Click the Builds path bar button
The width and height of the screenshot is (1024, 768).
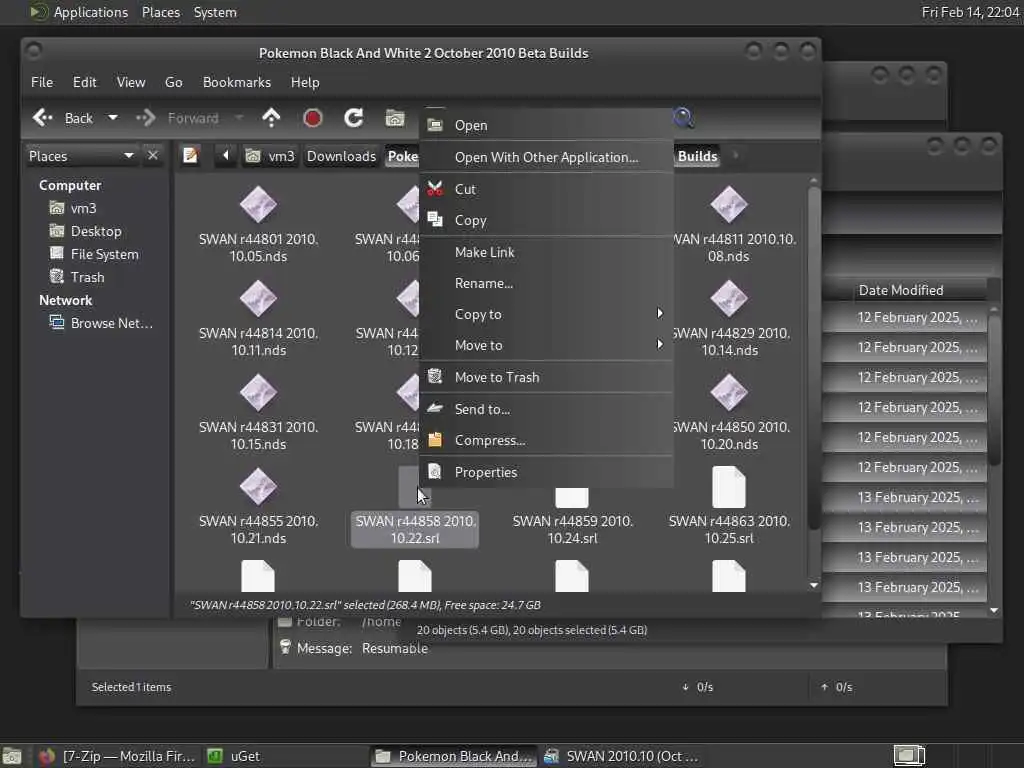point(697,156)
